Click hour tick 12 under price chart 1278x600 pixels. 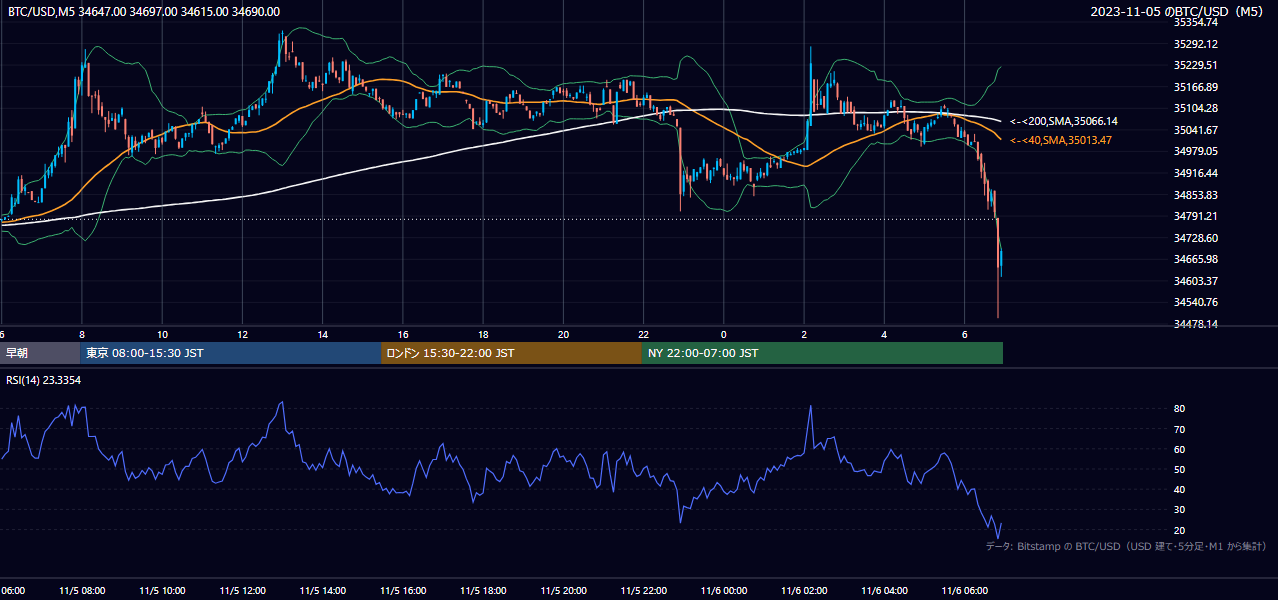point(242,334)
